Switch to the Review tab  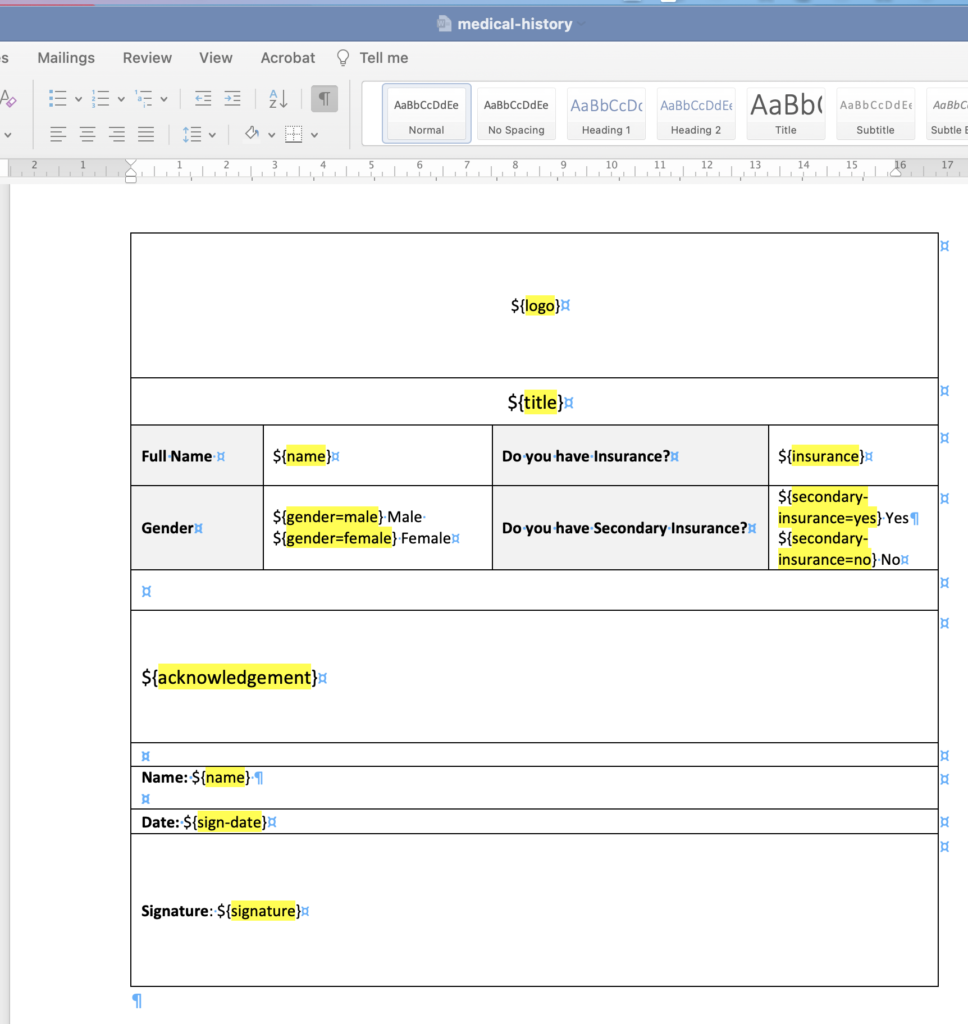coord(147,58)
